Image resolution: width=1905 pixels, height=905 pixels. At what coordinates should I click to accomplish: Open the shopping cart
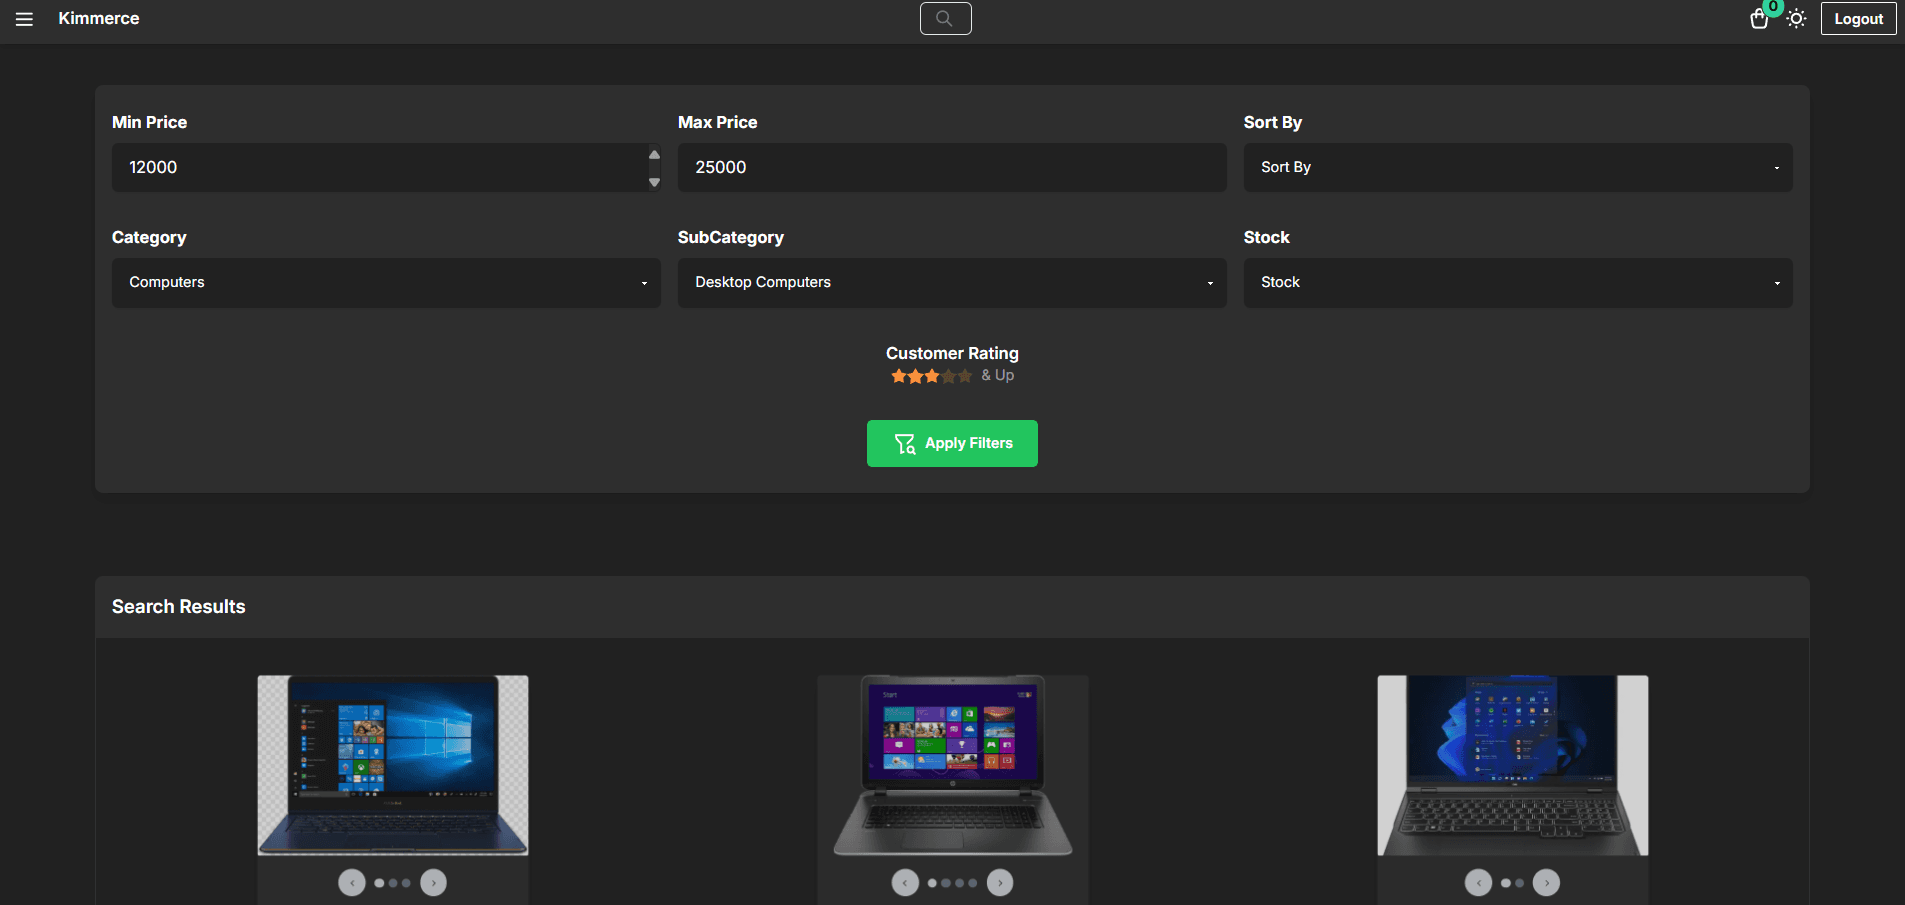pyautogui.click(x=1757, y=19)
